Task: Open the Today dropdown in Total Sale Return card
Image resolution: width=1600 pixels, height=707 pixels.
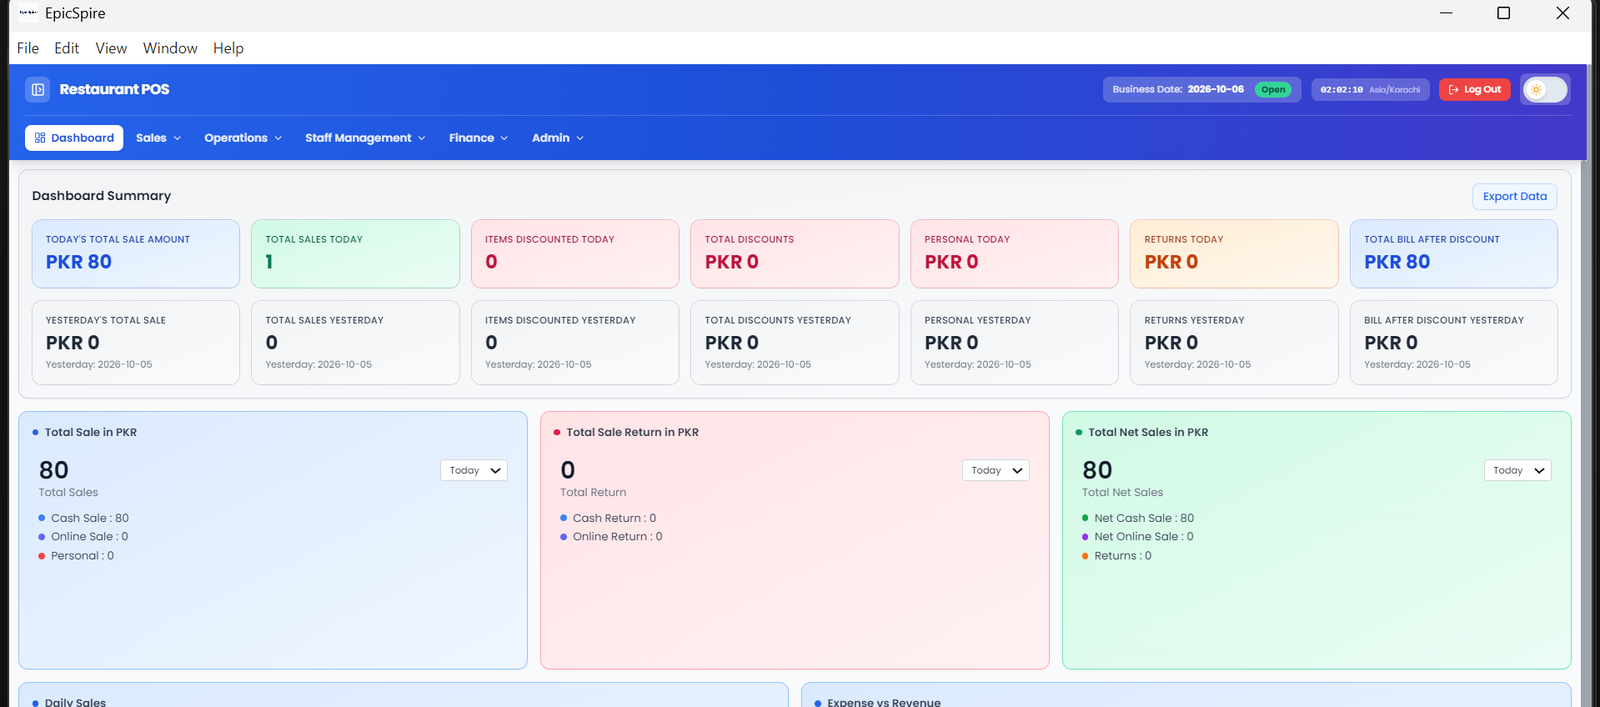Action: (996, 470)
